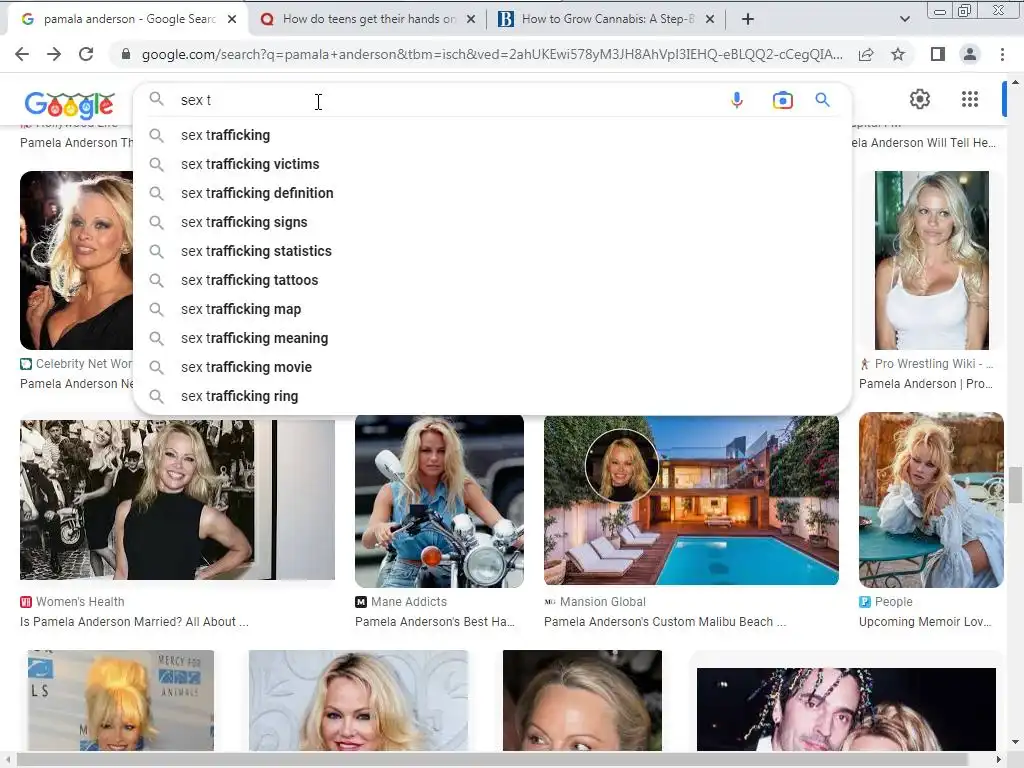1024x768 pixels.
Task: Close the pamala anderson Google Search tab
Action: (x=232, y=19)
